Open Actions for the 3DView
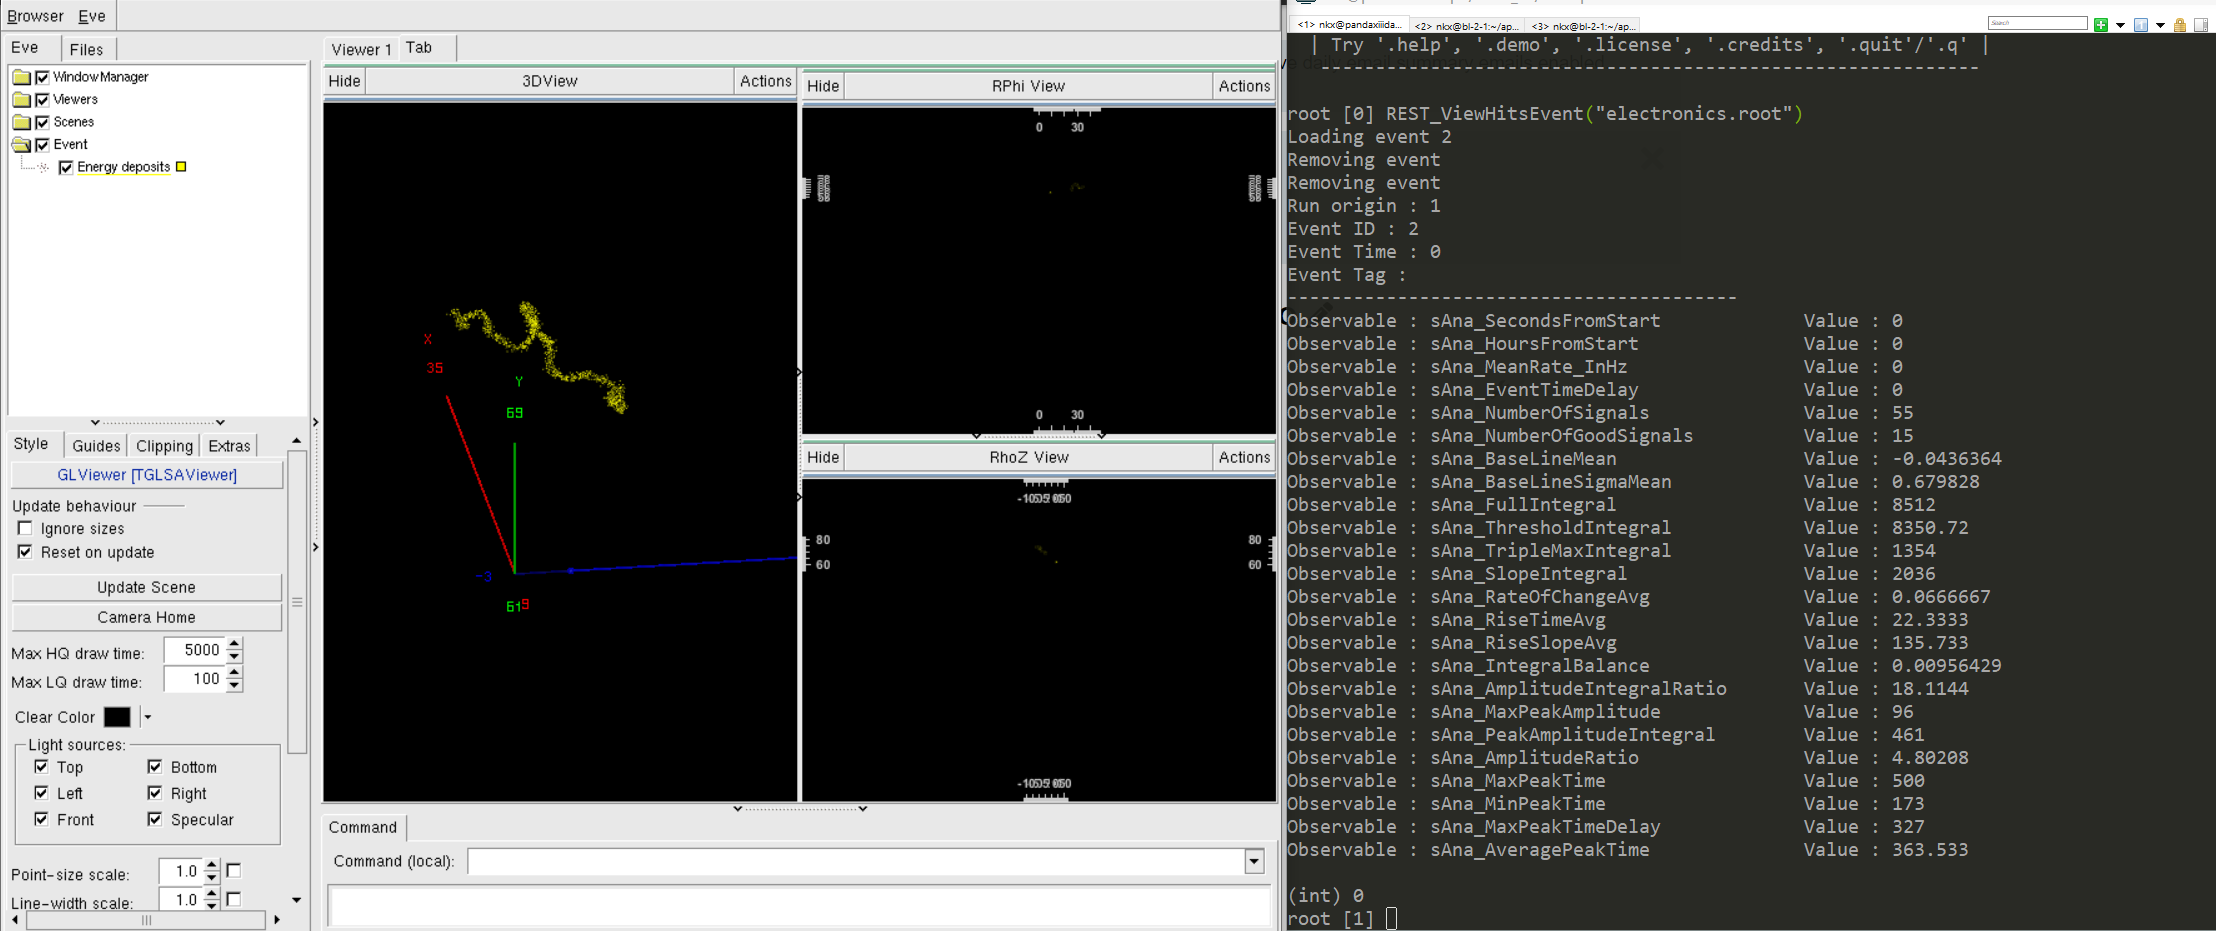Viewport: 2216px width, 931px height. (766, 81)
